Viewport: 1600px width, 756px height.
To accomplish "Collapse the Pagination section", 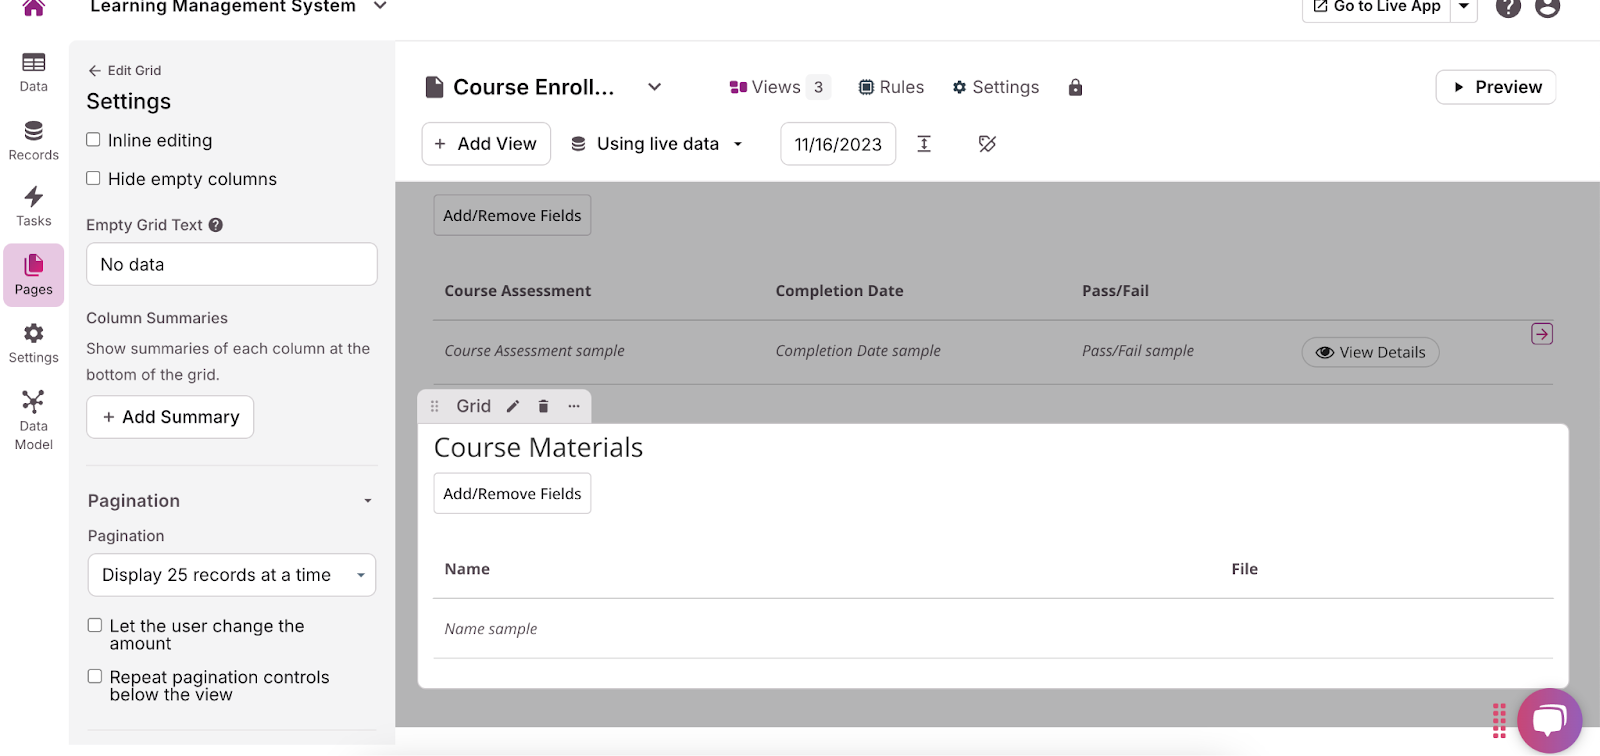I will click(367, 501).
